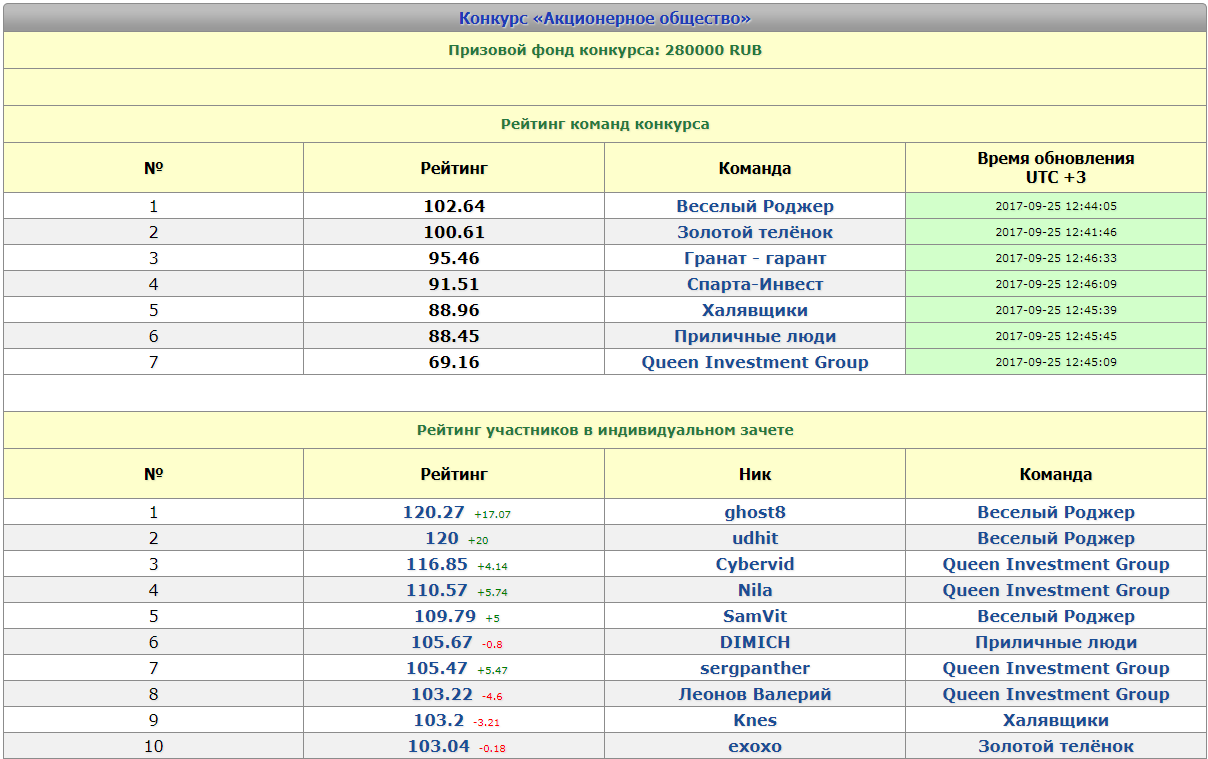Click Nila's rating 110.57

(437, 590)
